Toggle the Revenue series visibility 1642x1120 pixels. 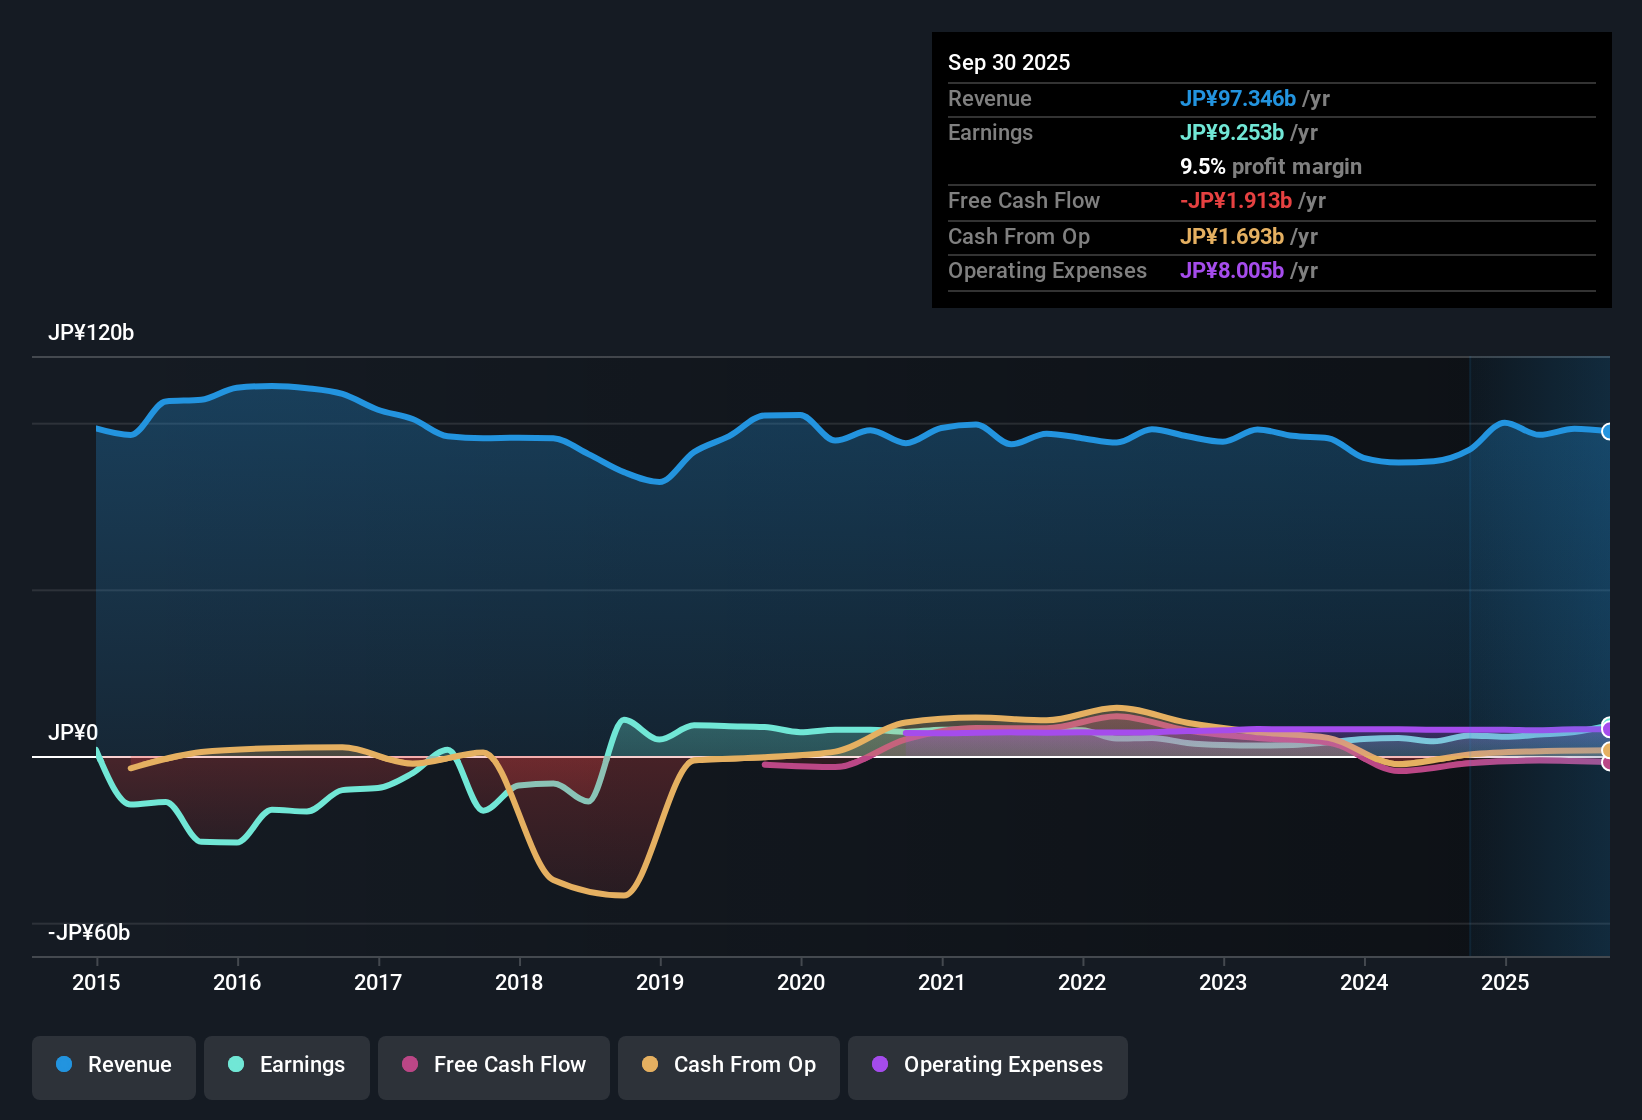[113, 1065]
